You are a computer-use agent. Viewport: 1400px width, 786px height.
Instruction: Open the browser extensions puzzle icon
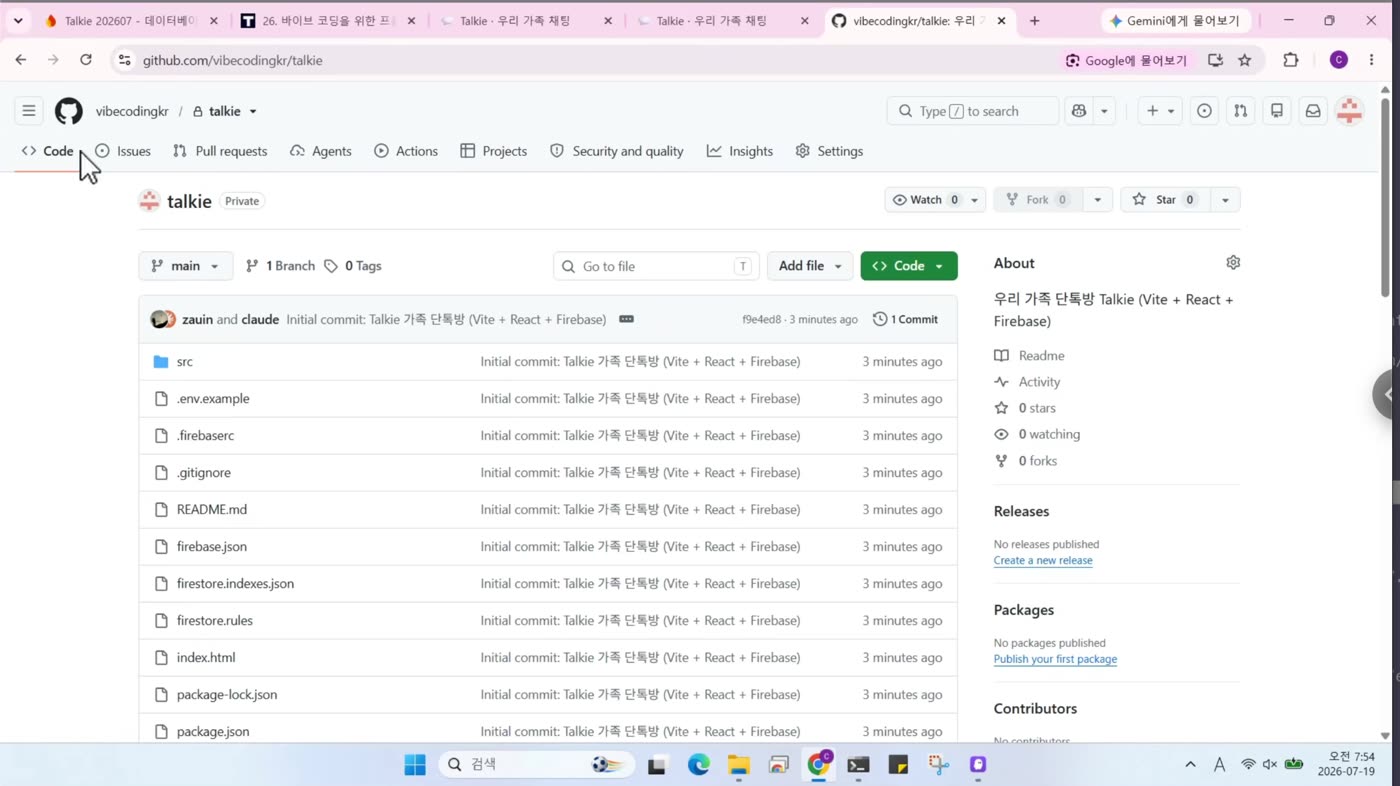click(x=1291, y=60)
